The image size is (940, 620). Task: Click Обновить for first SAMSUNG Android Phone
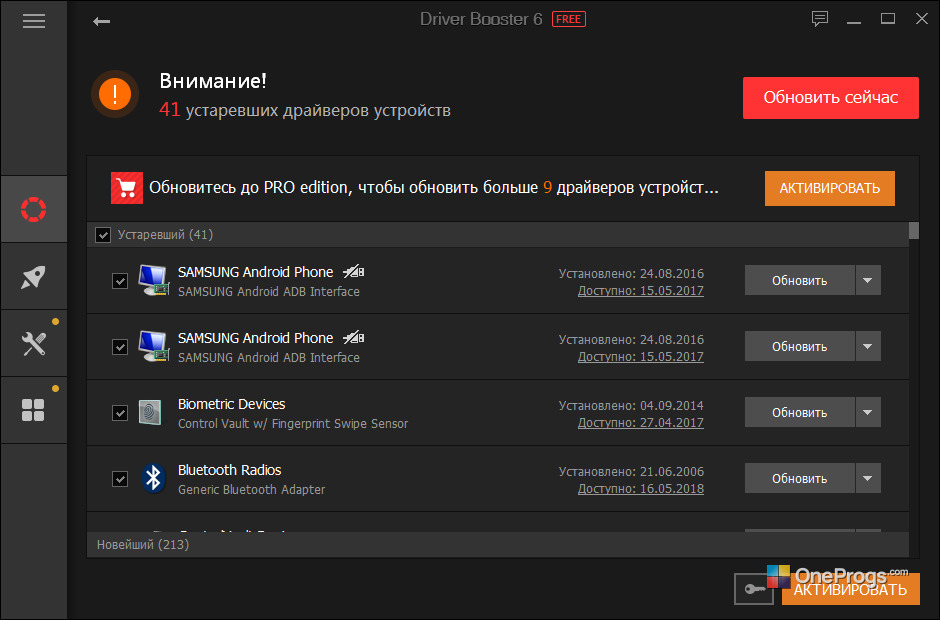[800, 280]
